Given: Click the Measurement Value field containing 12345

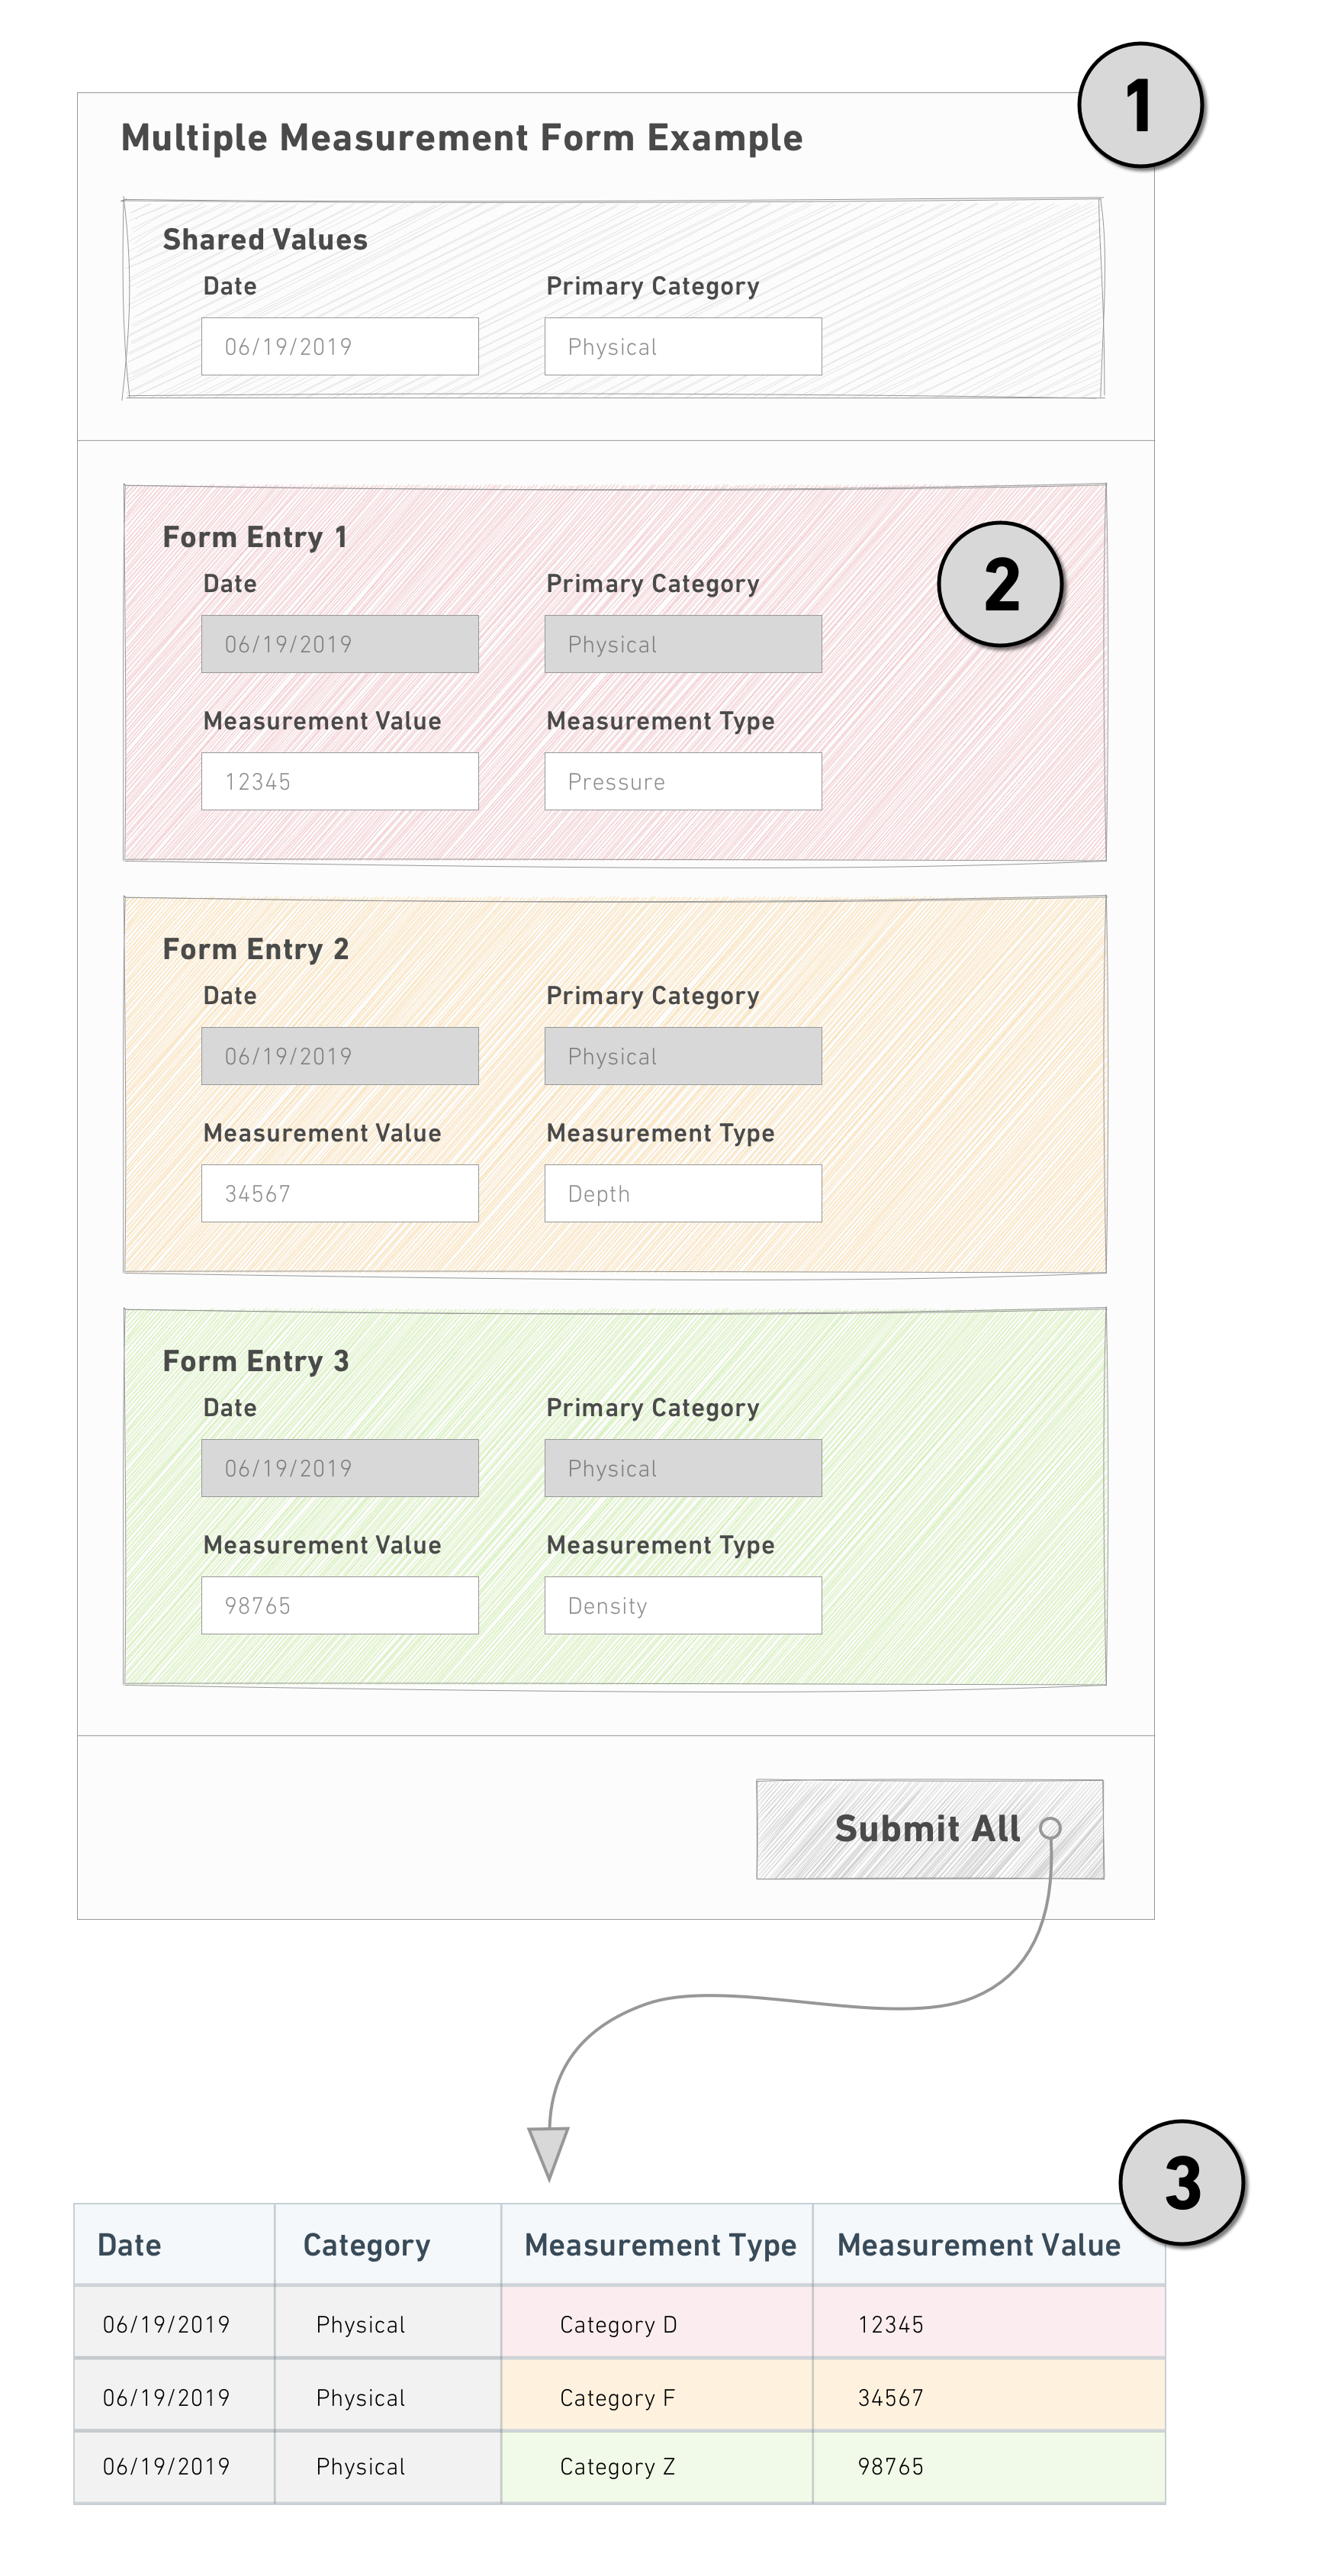Looking at the screenshot, I should [x=340, y=781].
